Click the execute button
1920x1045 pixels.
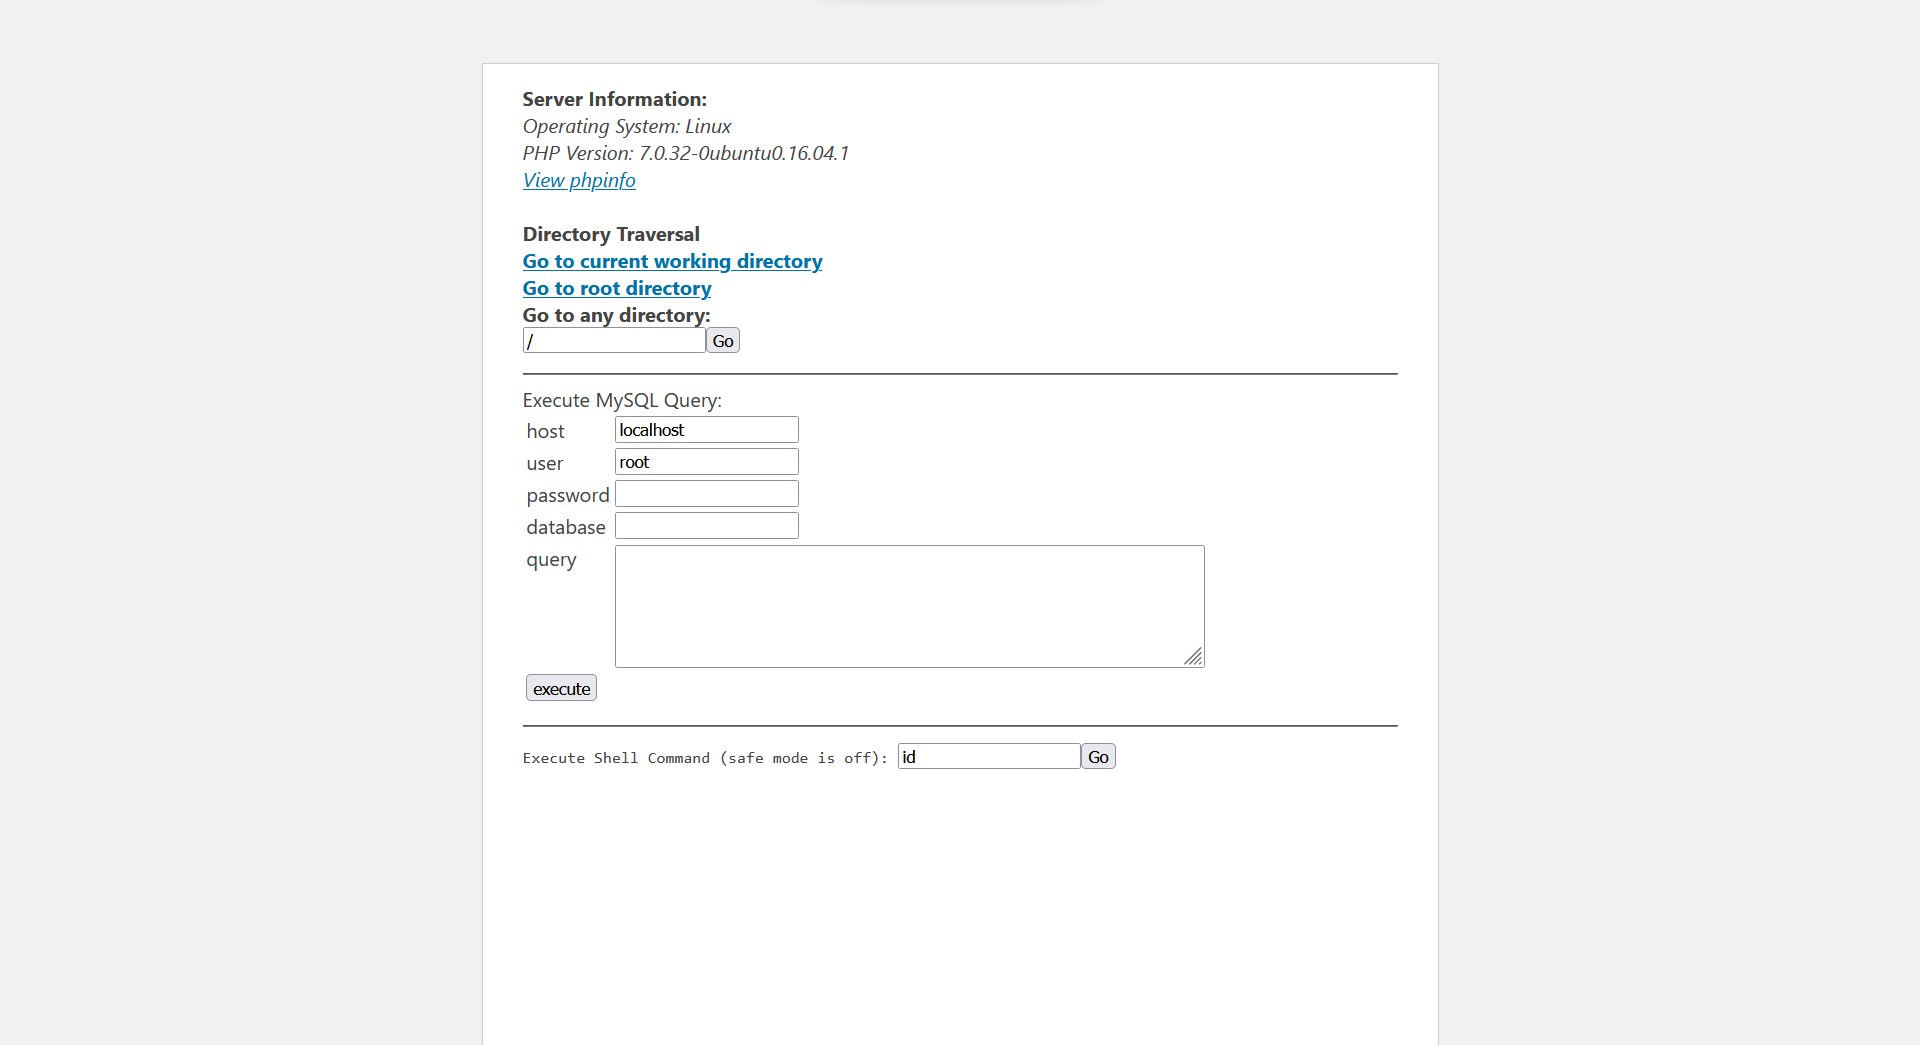click(561, 688)
